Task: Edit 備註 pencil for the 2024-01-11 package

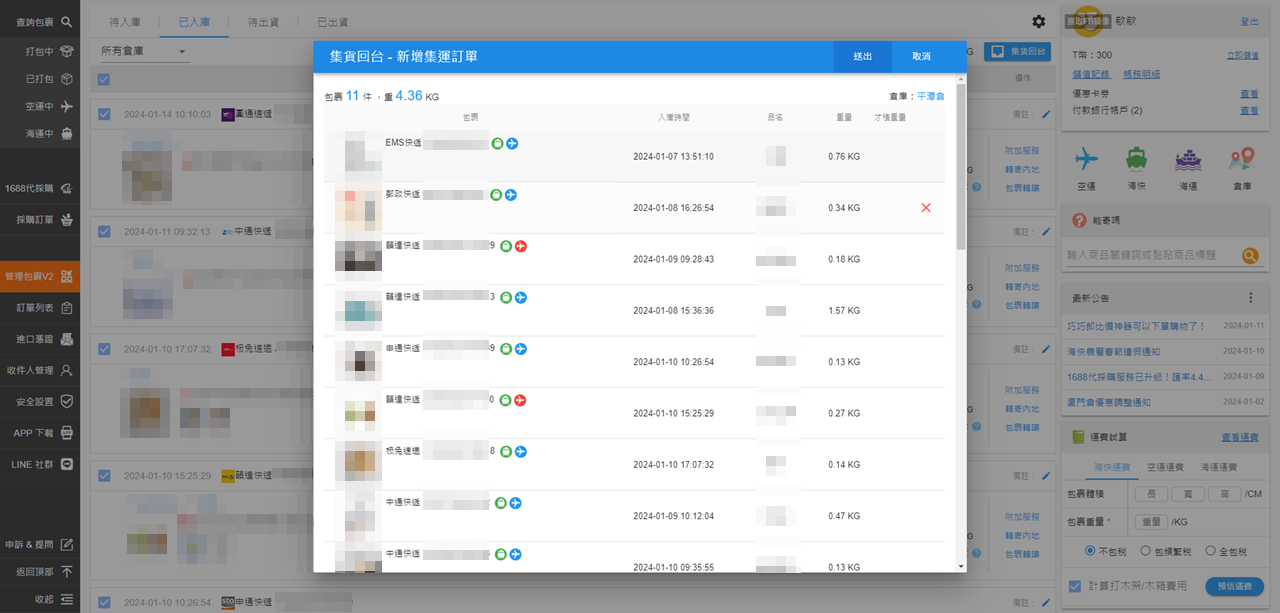Action: [x=1046, y=231]
